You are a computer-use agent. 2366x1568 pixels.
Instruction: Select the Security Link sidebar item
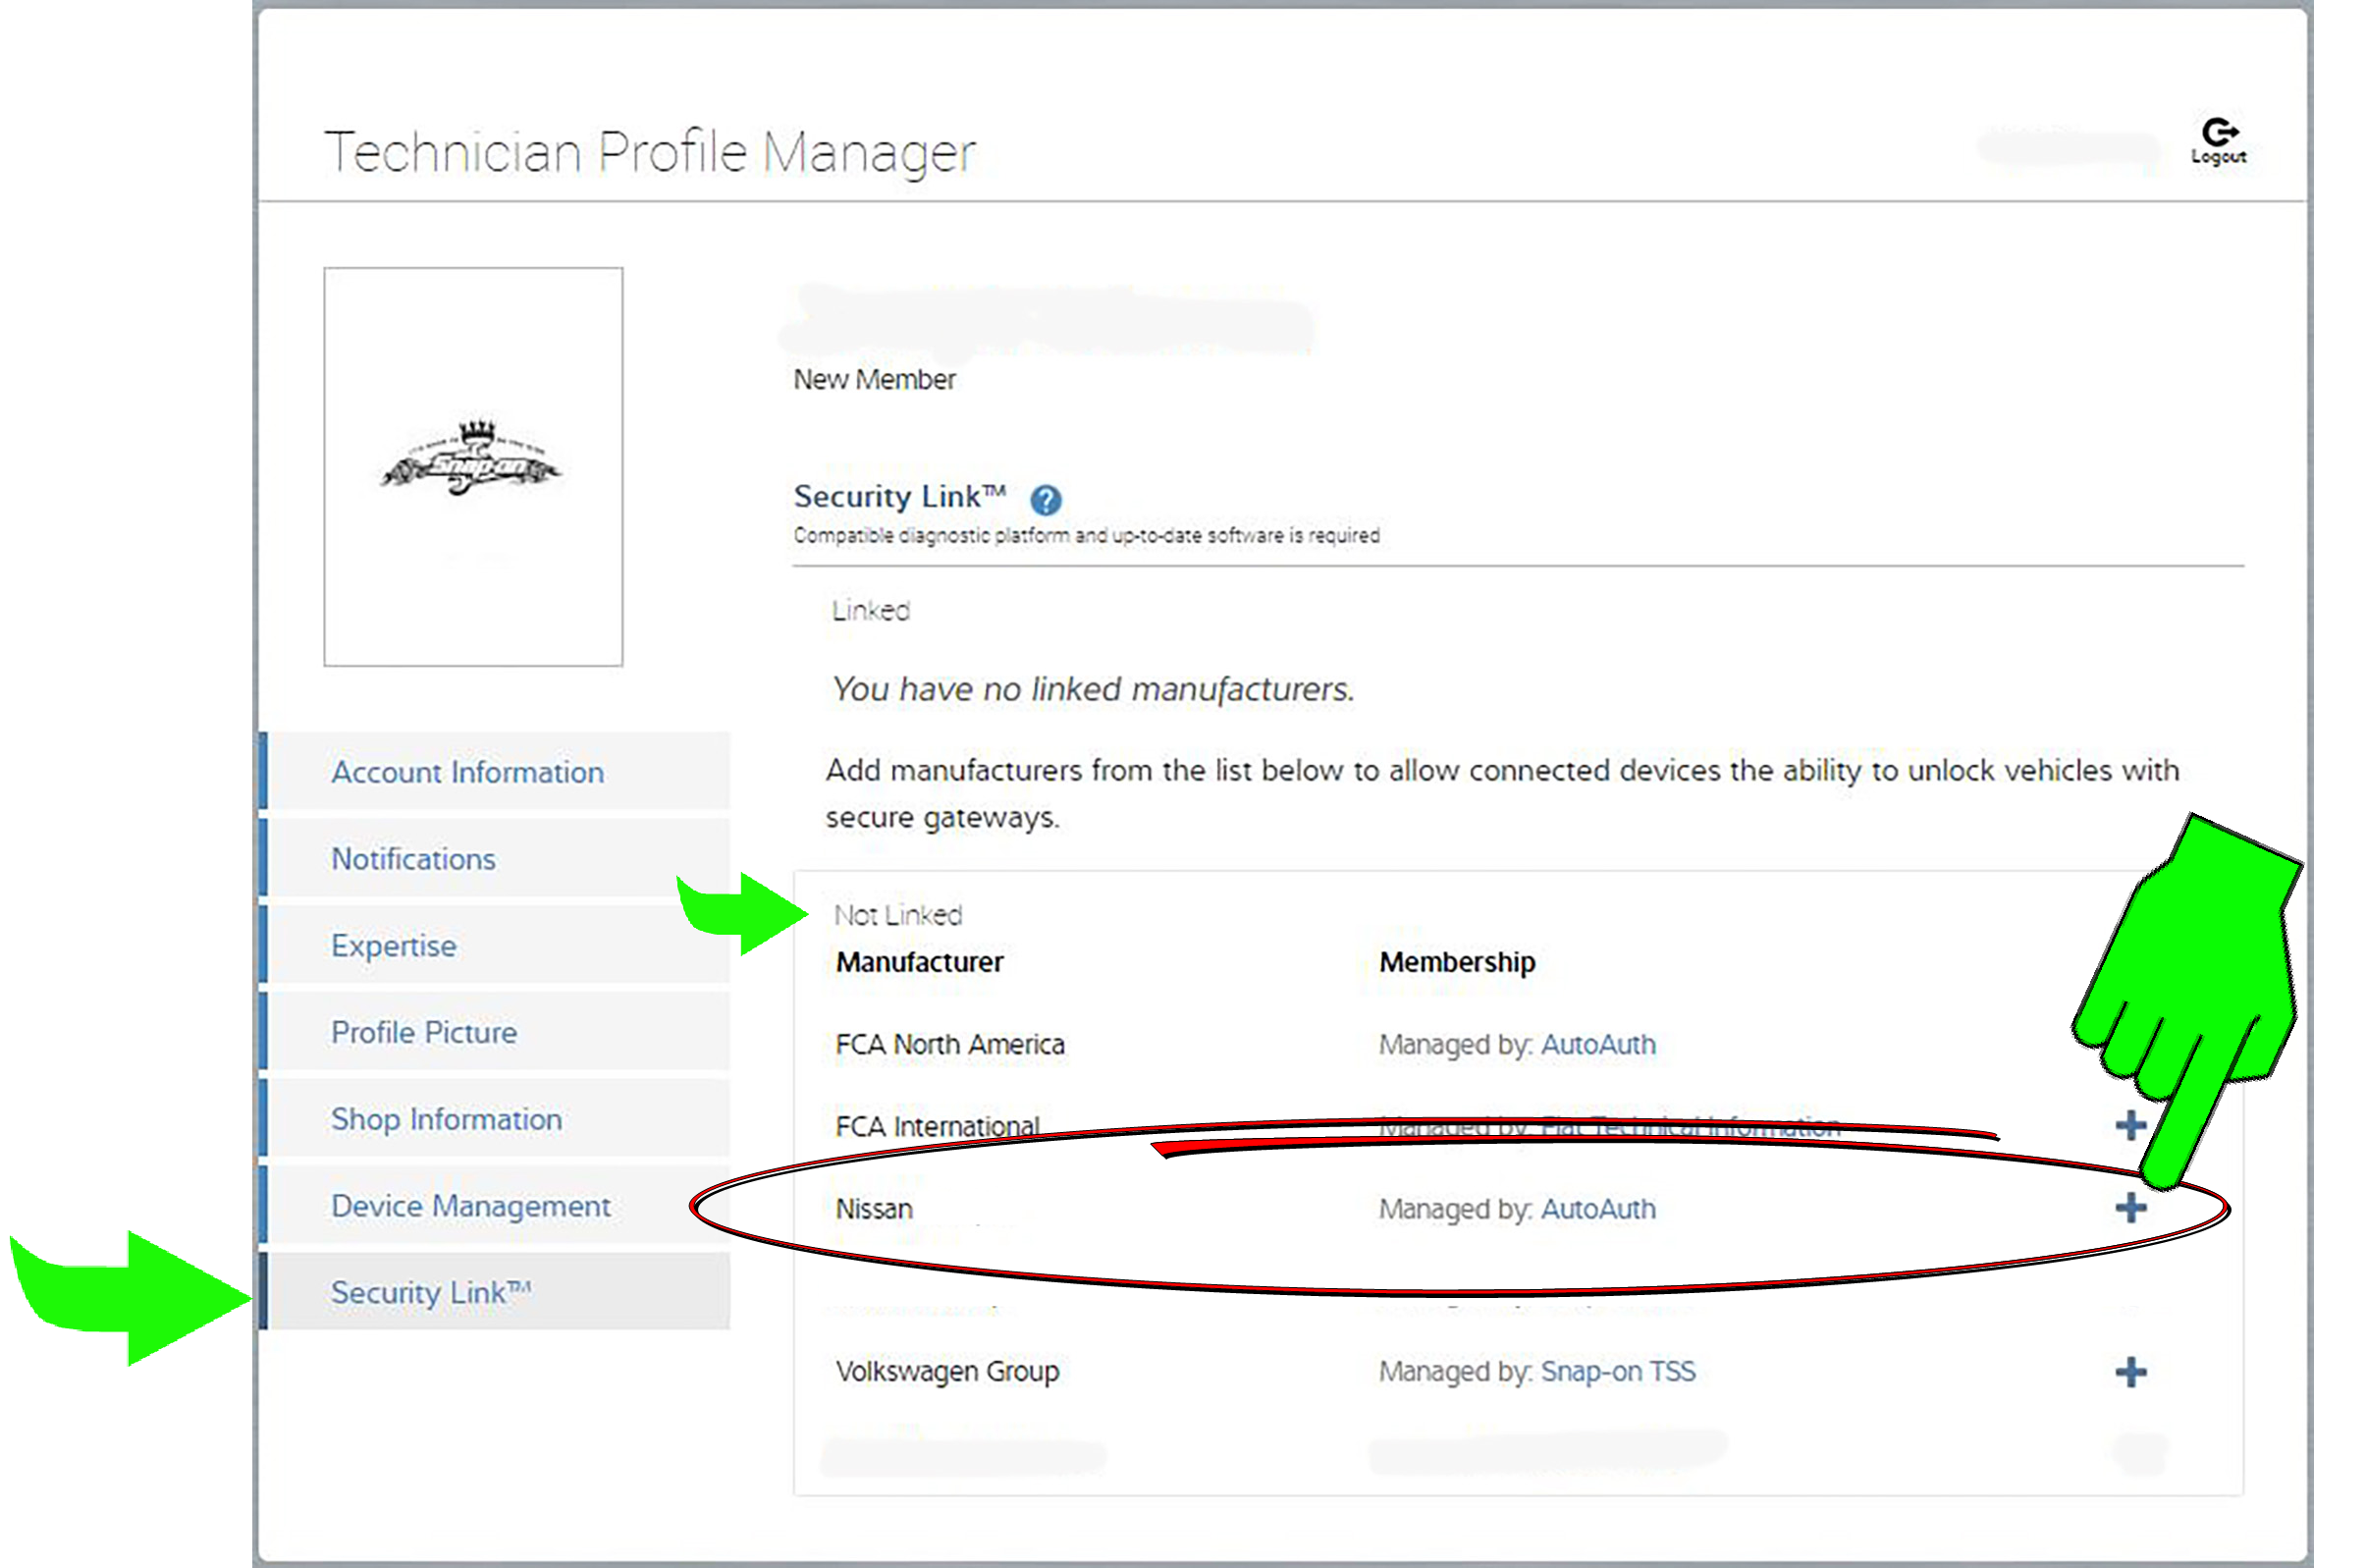[x=431, y=1292]
